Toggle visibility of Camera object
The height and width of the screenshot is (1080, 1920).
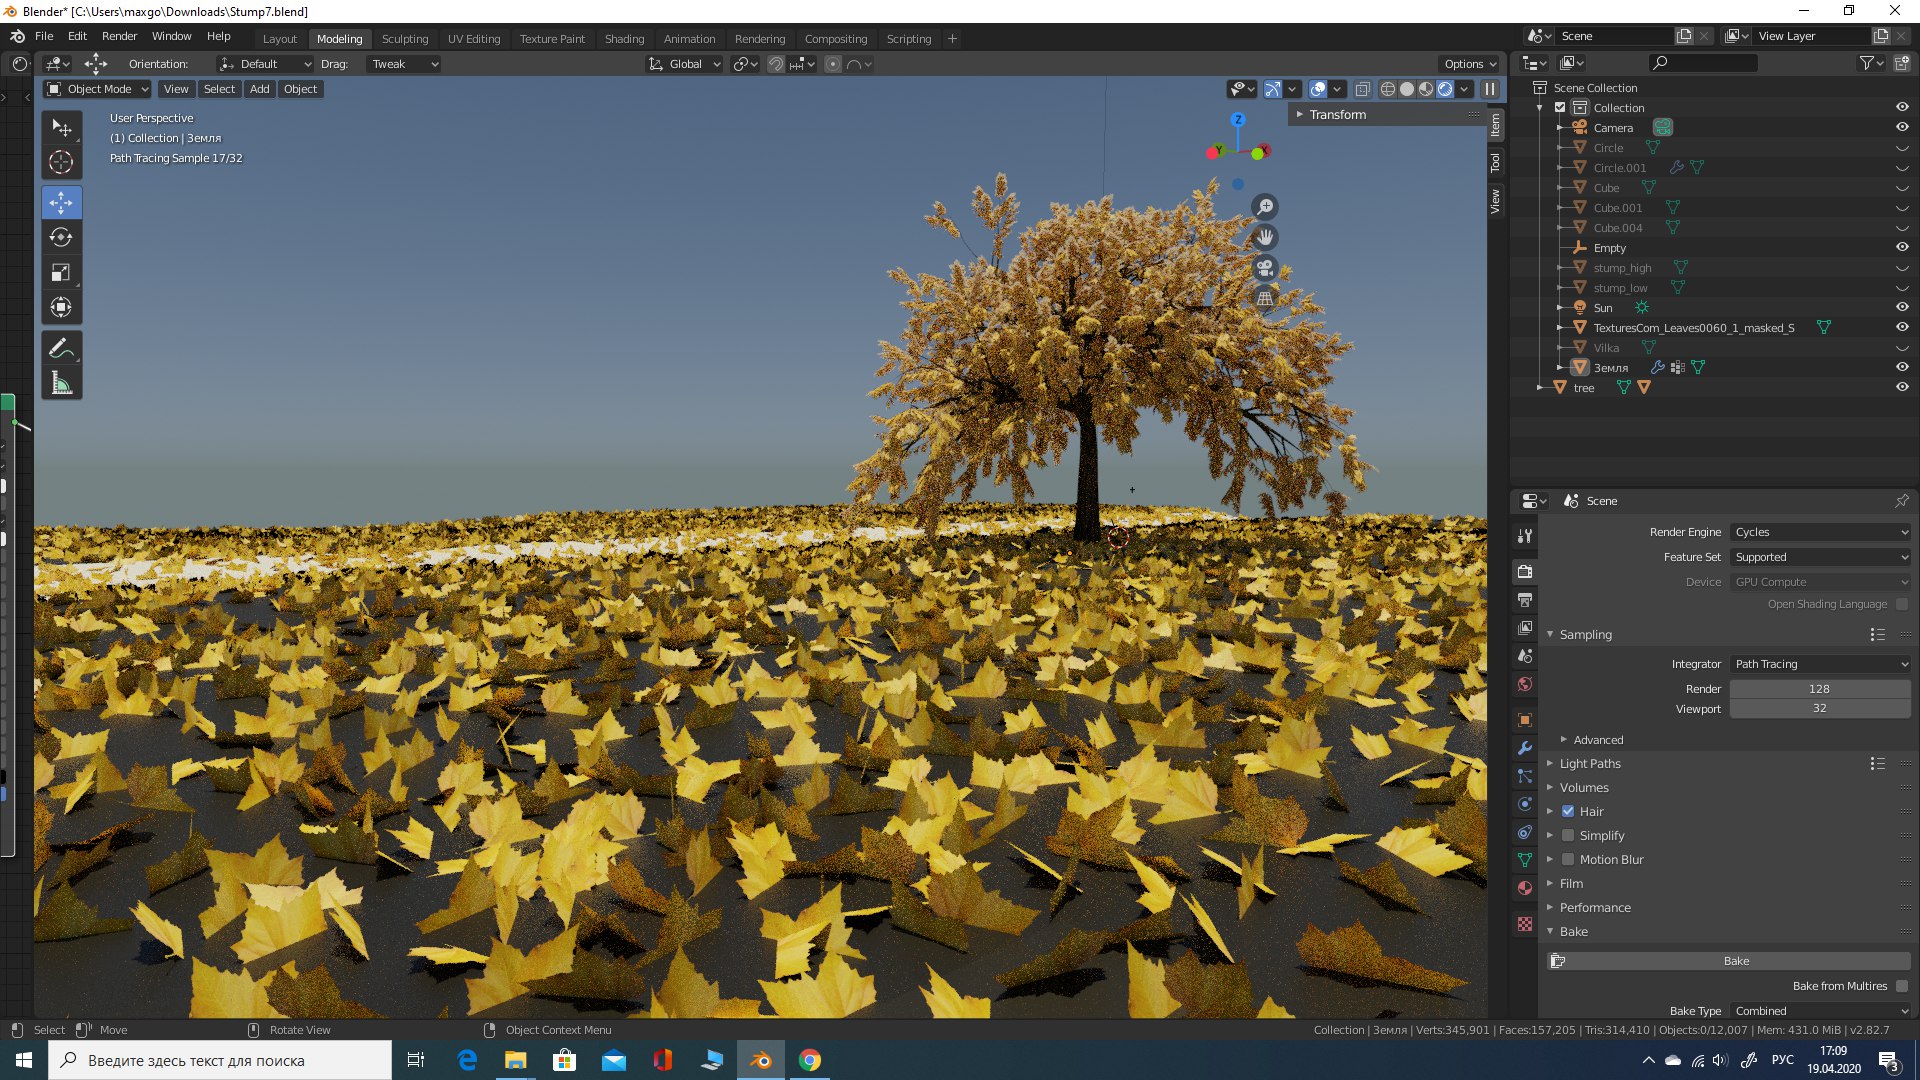pyautogui.click(x=1902, y=127)
